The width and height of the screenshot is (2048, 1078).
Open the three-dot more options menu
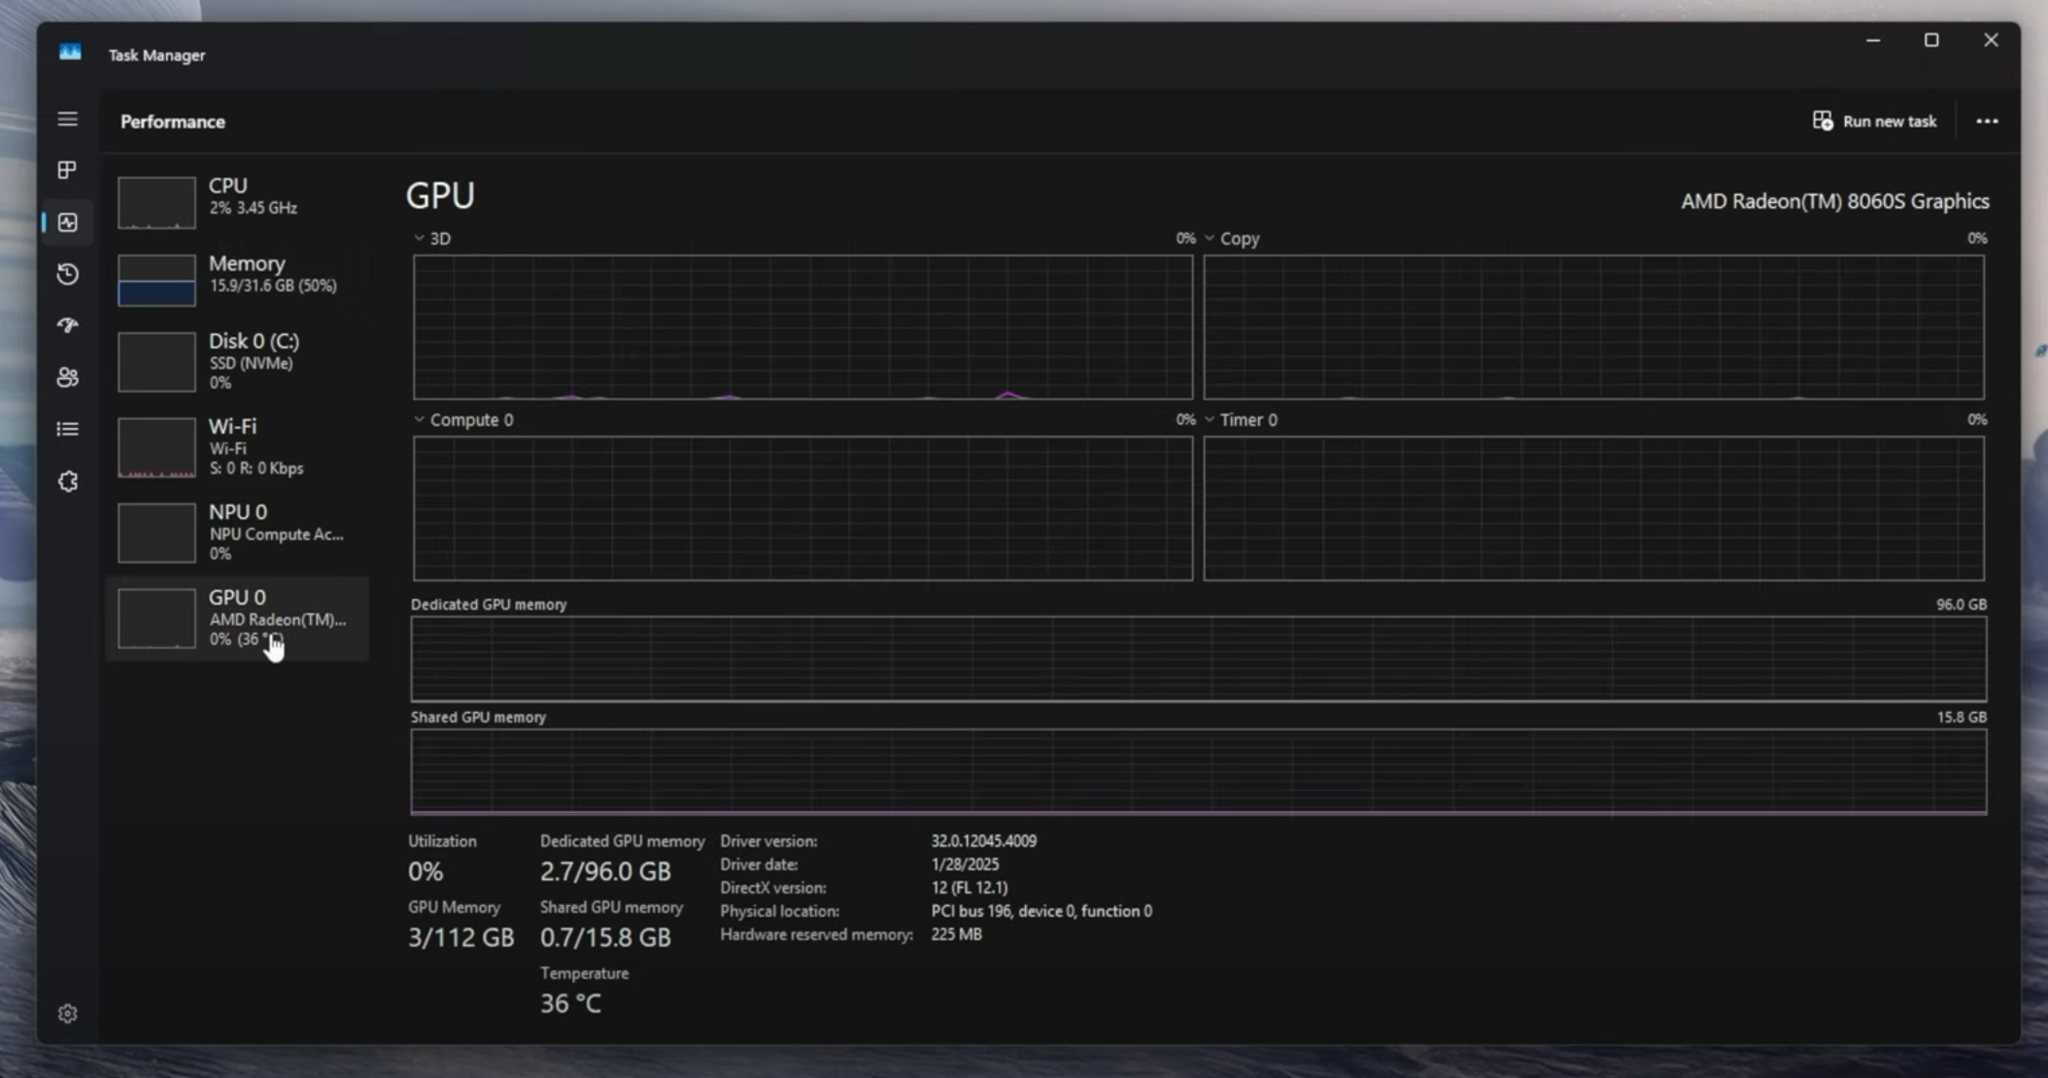pyautogui.click(x=1986, y=121)
